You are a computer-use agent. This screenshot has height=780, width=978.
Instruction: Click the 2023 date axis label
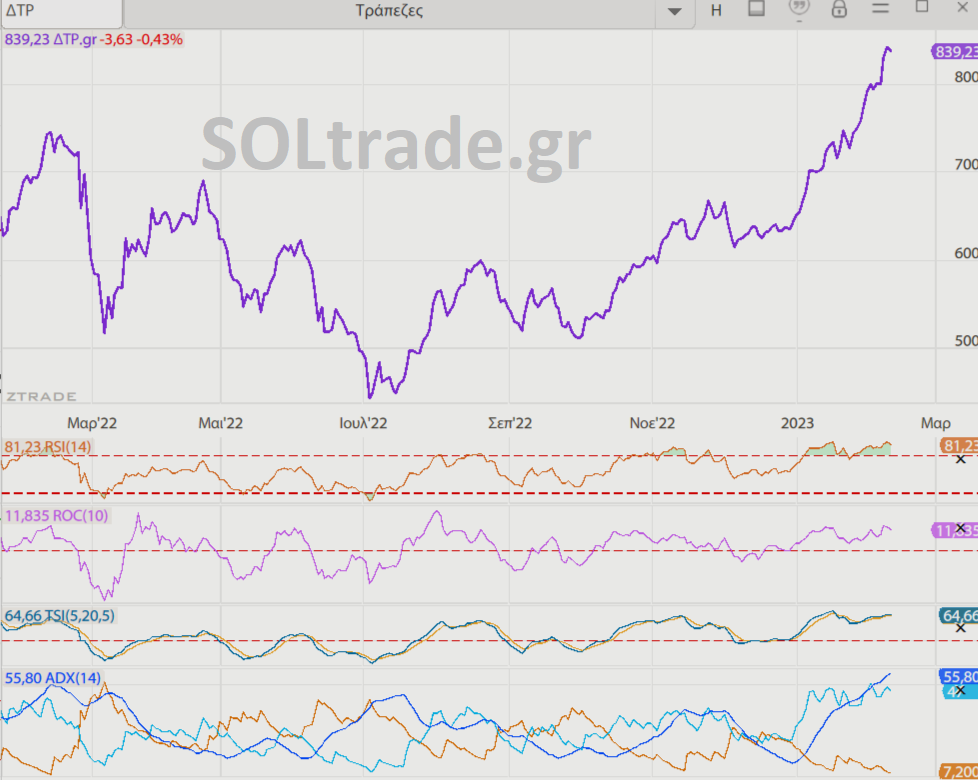click(797, 423)
